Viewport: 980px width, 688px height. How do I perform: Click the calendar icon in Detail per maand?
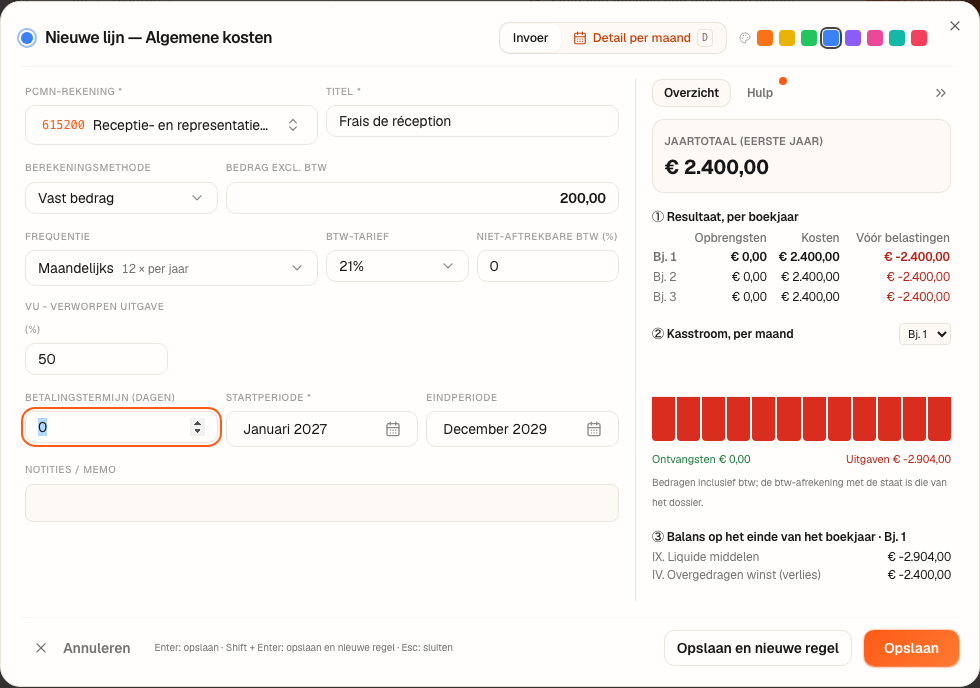pos(580,38)
